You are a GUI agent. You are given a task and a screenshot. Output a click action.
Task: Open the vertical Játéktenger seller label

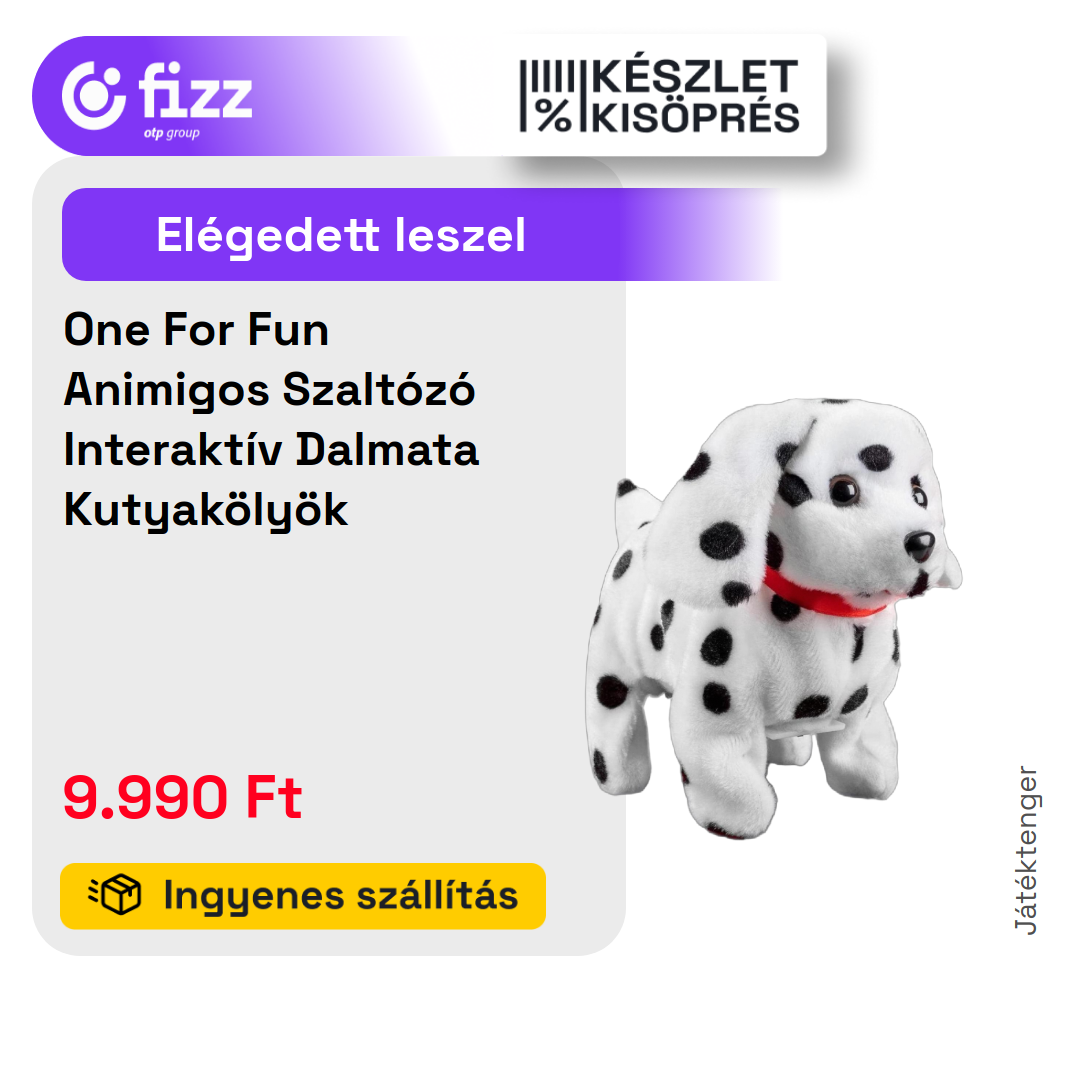pos(1026,851)
